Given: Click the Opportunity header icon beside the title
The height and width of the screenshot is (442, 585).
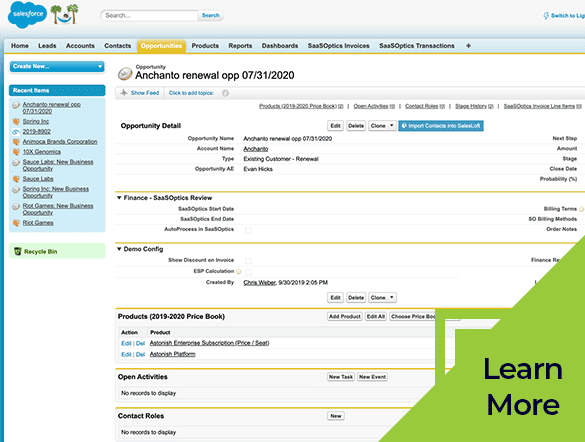Looking at the screenshot, I should click(x=125, y=73).
